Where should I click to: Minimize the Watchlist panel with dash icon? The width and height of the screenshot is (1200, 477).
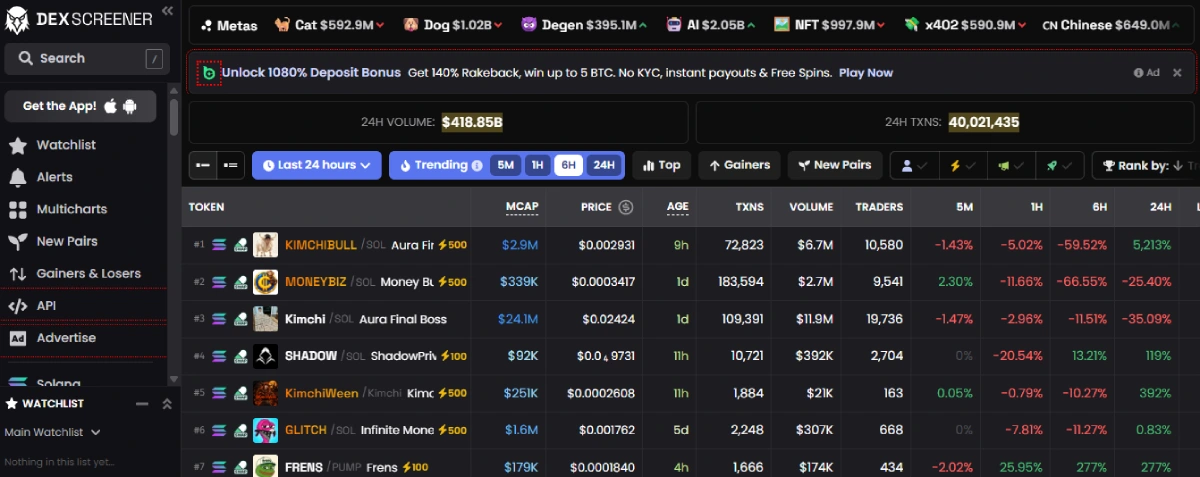(x=142, y=404)
